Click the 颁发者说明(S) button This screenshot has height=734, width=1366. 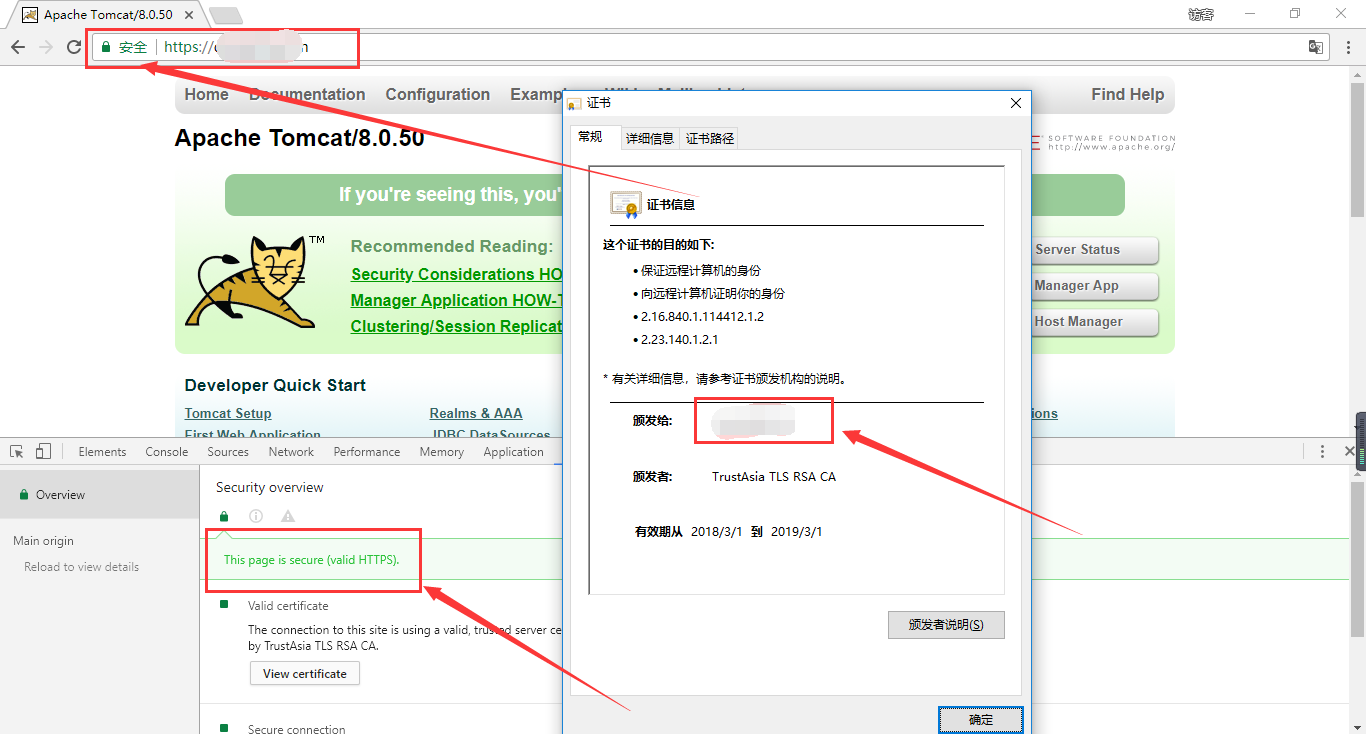(x=946, y=625)
